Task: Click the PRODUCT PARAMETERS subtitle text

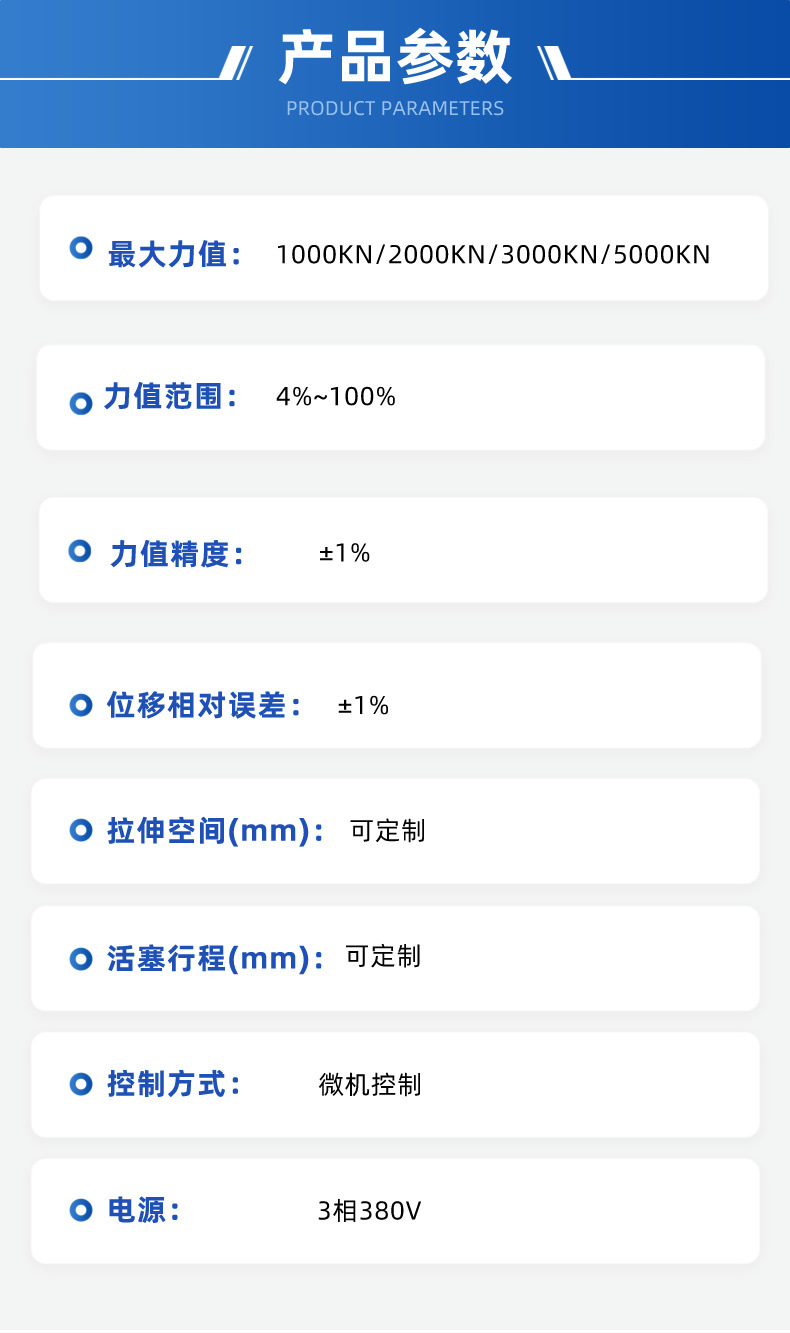Action: coord(395,108)
